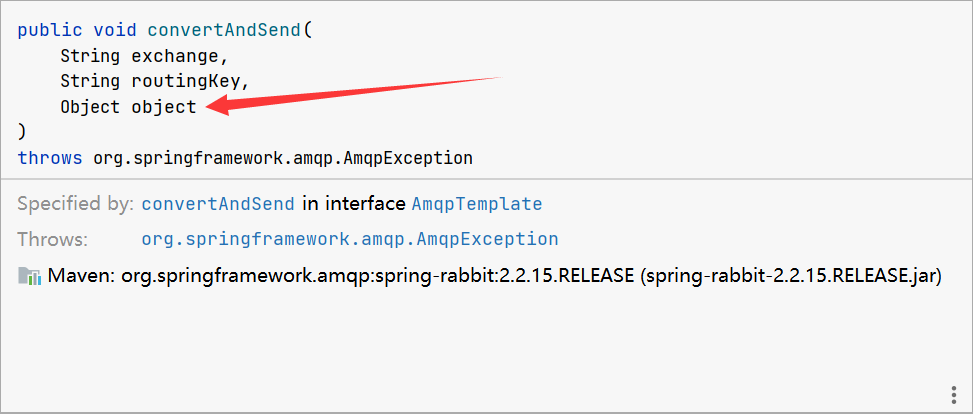Click the word interface before AmqpTemplate
This screenshot has width=973, height=414.
(353, 204)
